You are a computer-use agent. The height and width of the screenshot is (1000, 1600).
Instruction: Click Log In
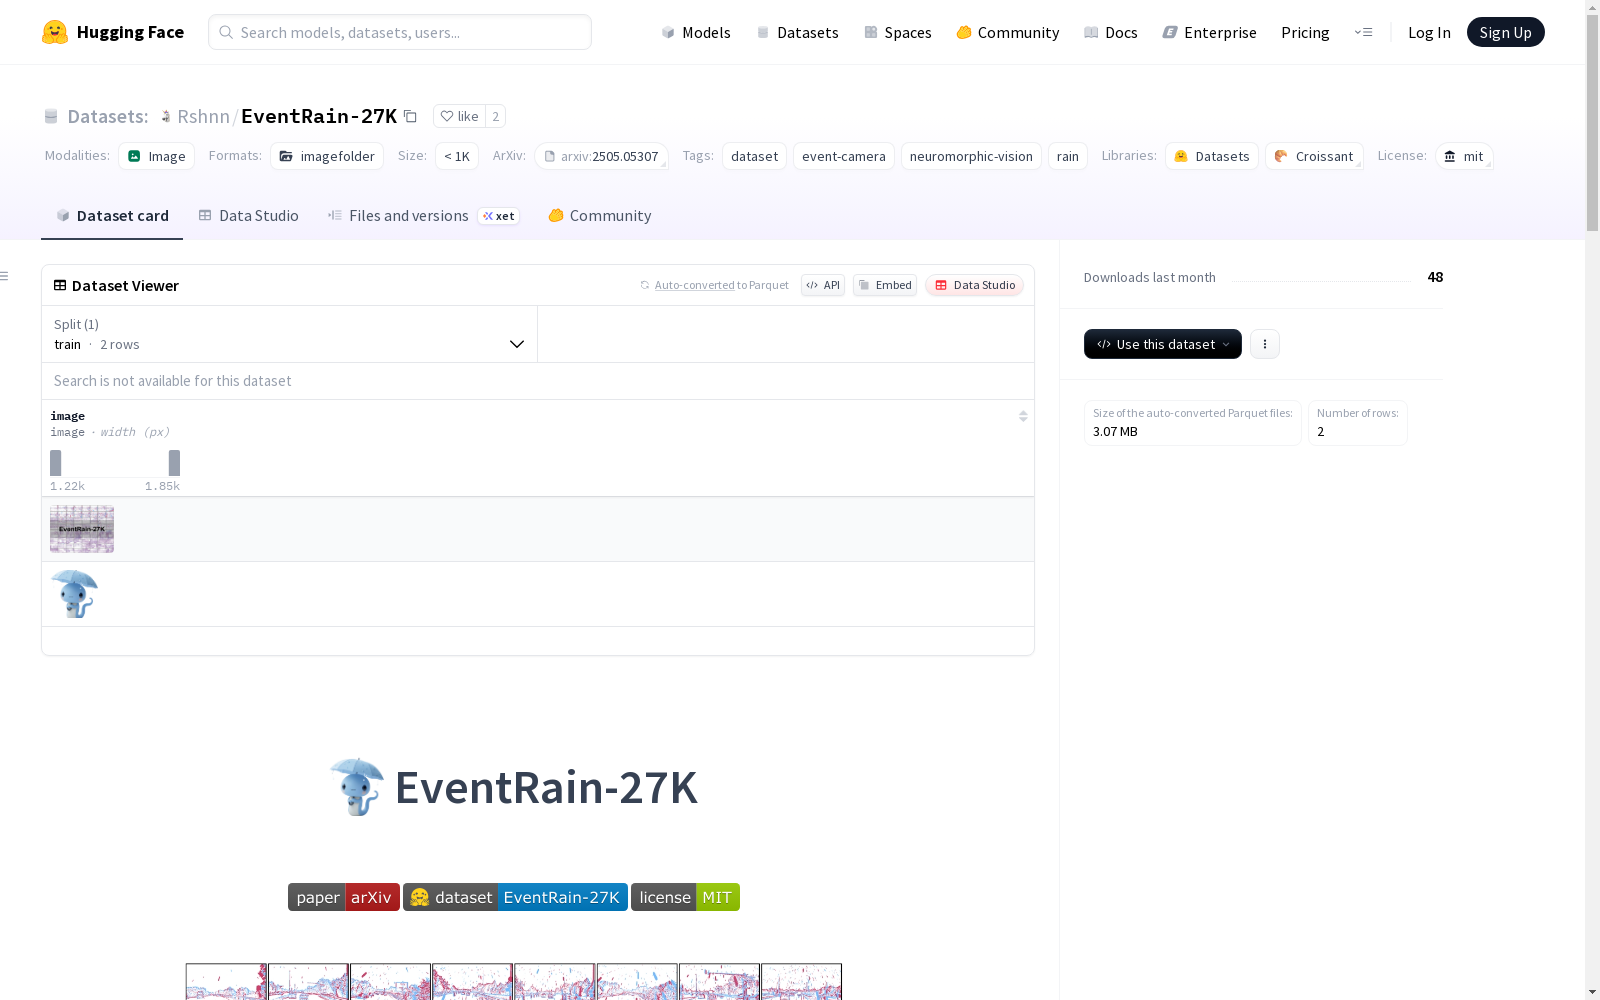[x=1429, y=32]
